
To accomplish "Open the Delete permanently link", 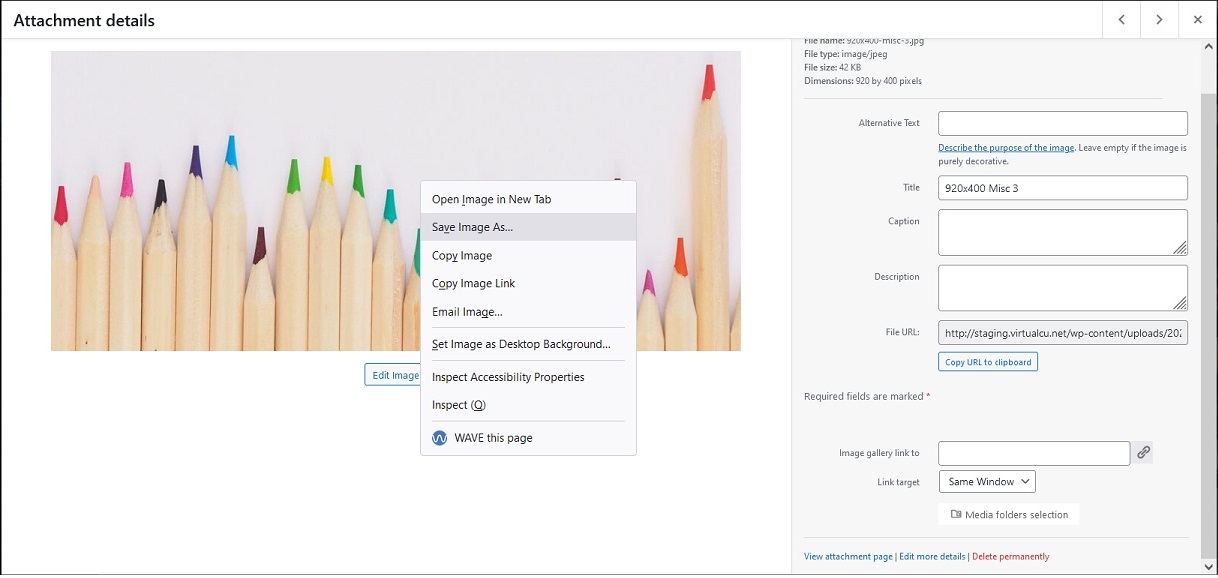I will 1010,557.
